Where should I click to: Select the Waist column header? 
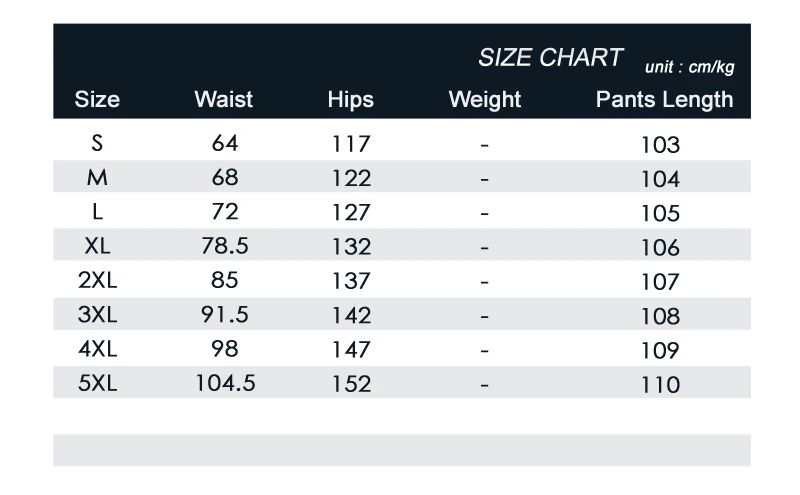224,99
